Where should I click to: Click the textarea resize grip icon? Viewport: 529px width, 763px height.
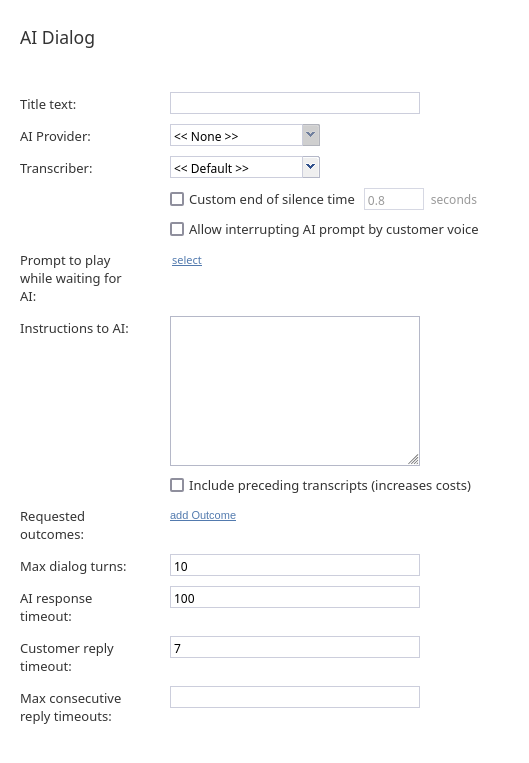(x=413, y=459)
